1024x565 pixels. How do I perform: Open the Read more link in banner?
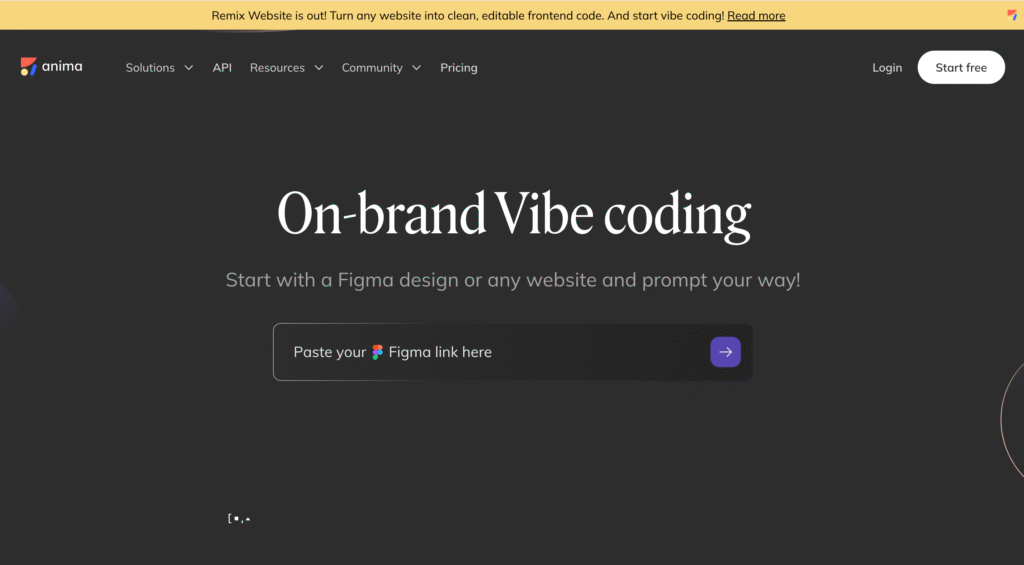[756, 16]
